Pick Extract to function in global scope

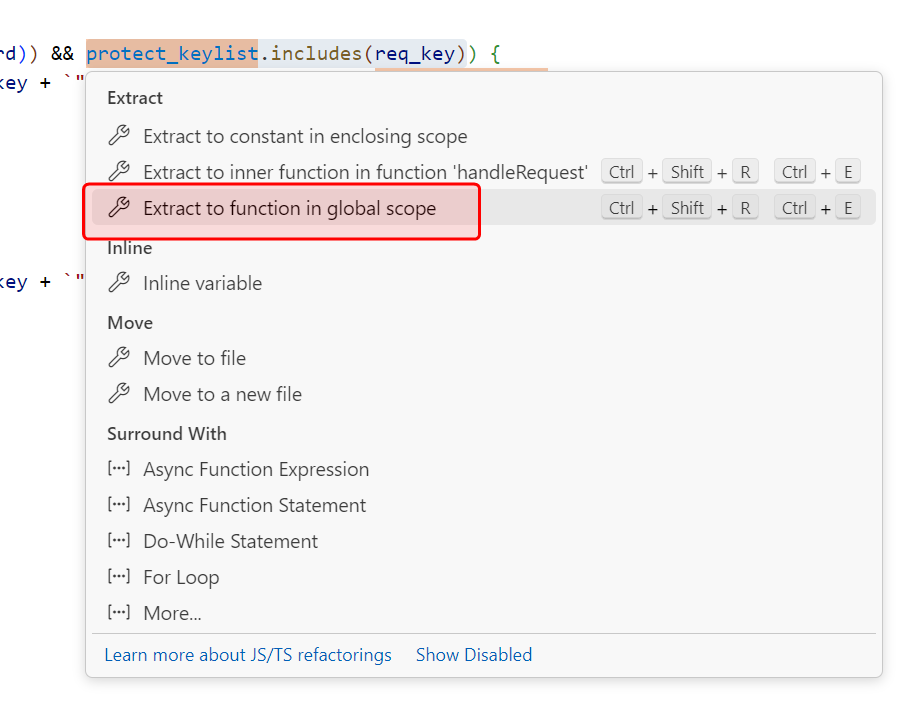(290, 208)
